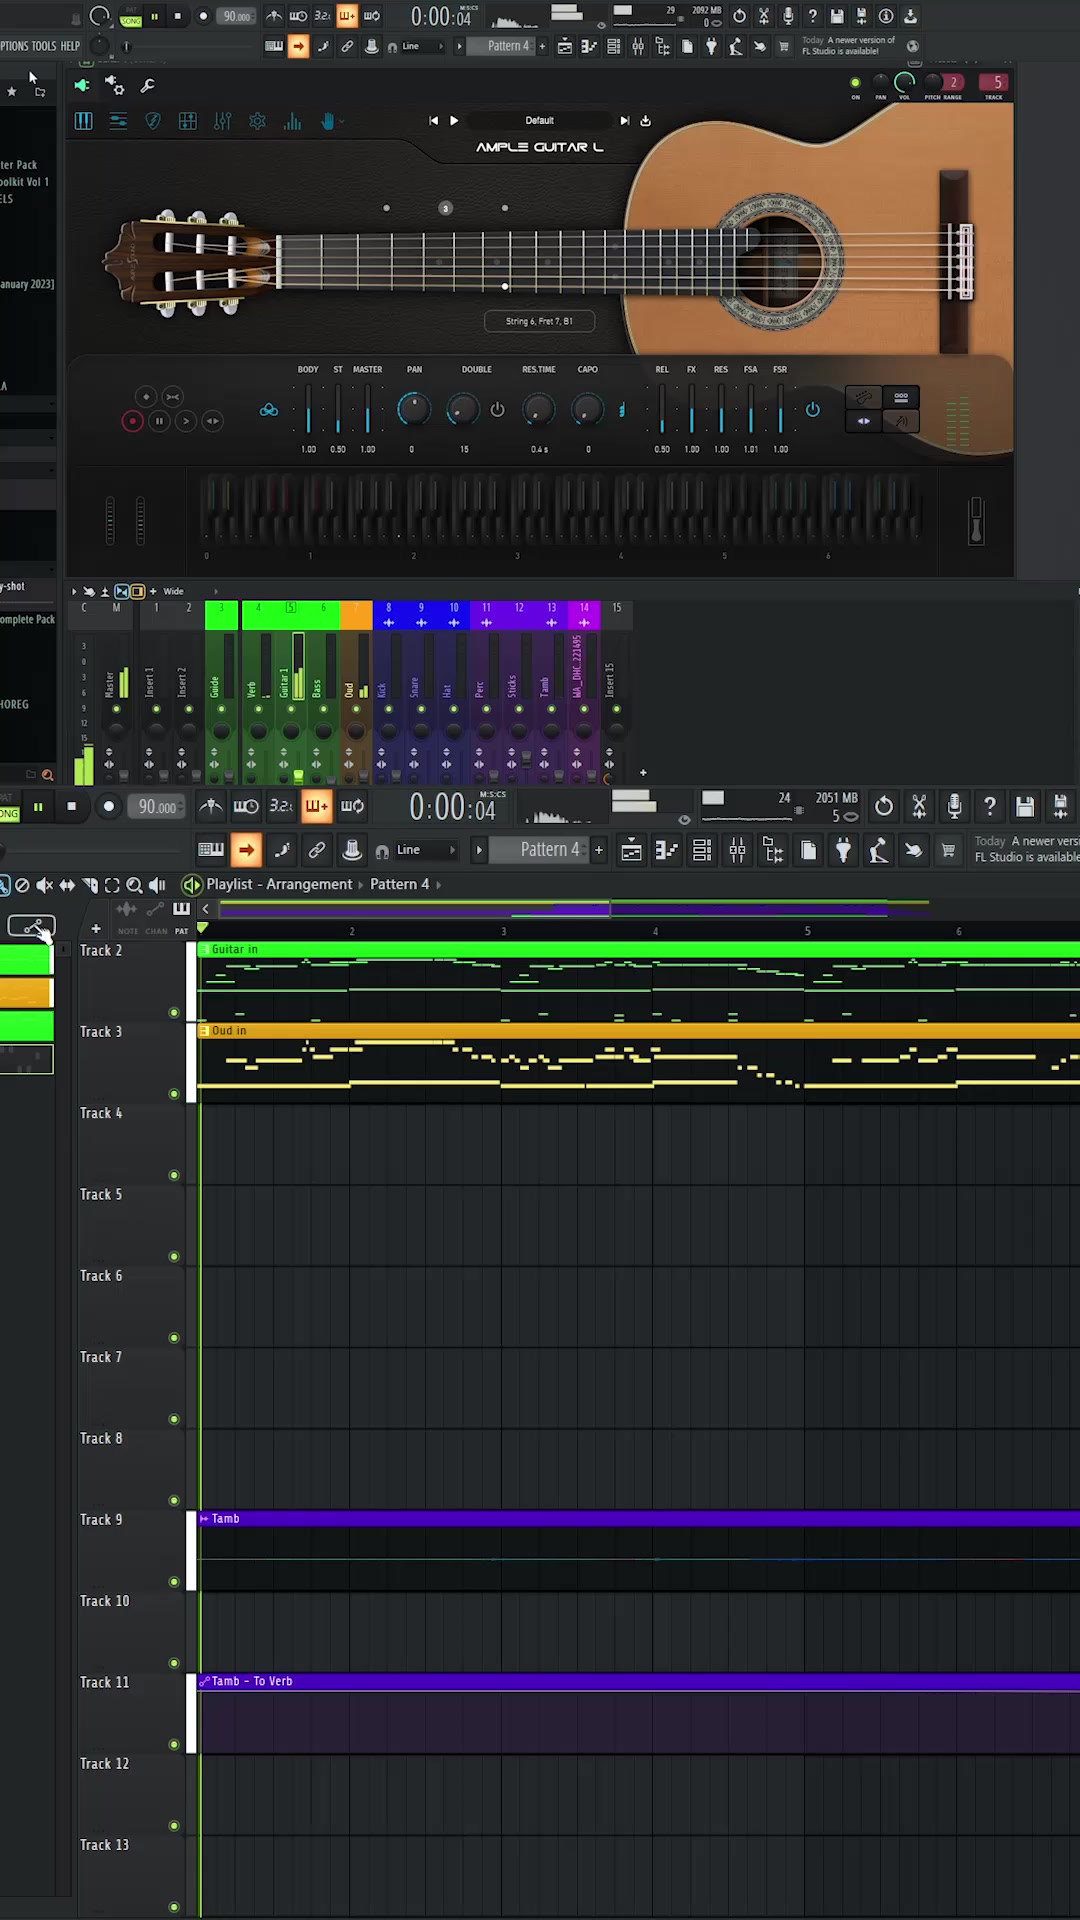1080x1920 pixels.
Task: Stop playback in large transport bar
Action: pyautogui.click(x=72, y=806)
